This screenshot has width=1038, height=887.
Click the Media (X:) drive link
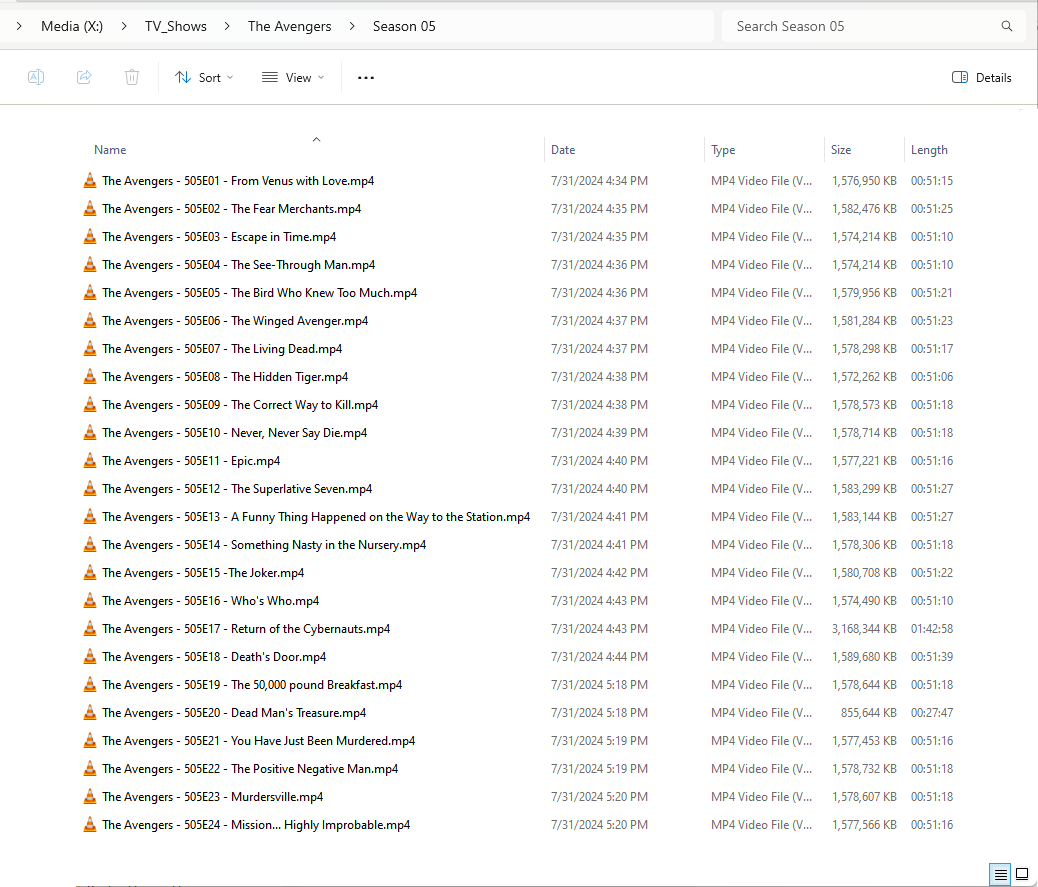pyautogui.click(x=71, y=26)
